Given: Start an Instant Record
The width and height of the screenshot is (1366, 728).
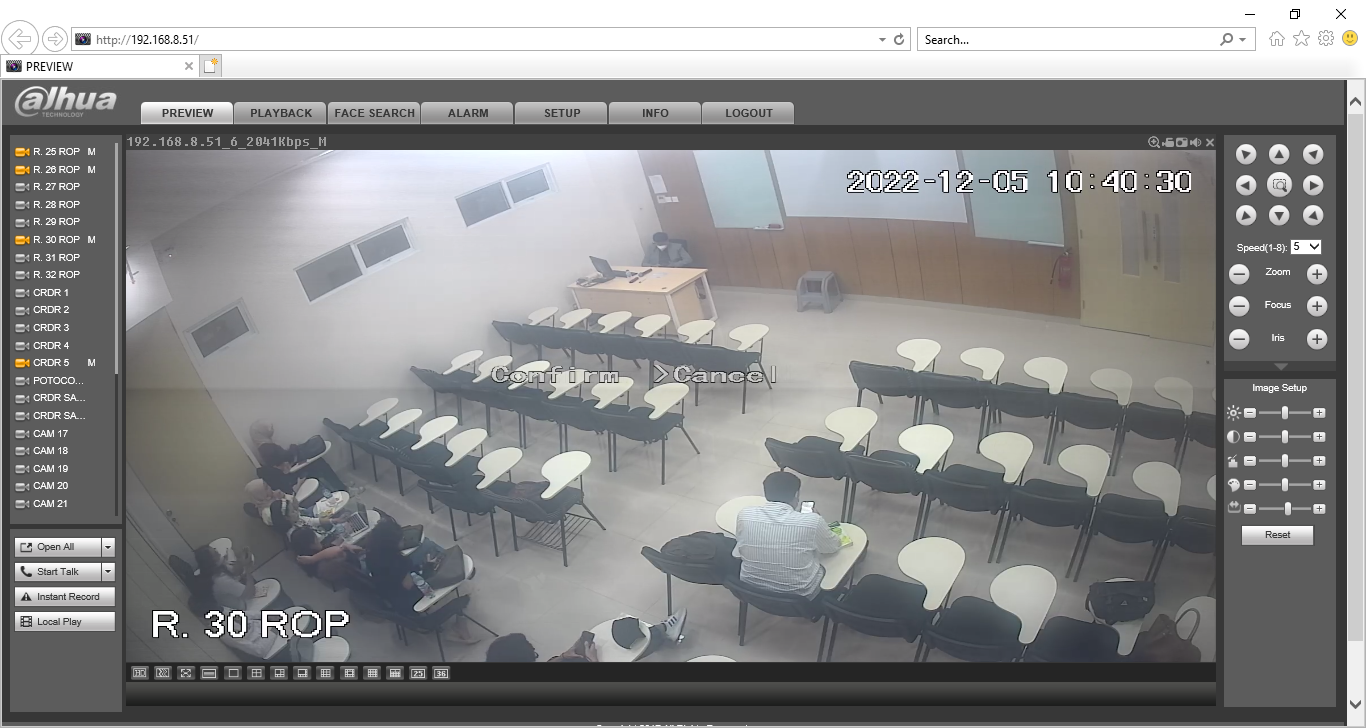Looking at the screenshot, I should (x=65, y=597).
